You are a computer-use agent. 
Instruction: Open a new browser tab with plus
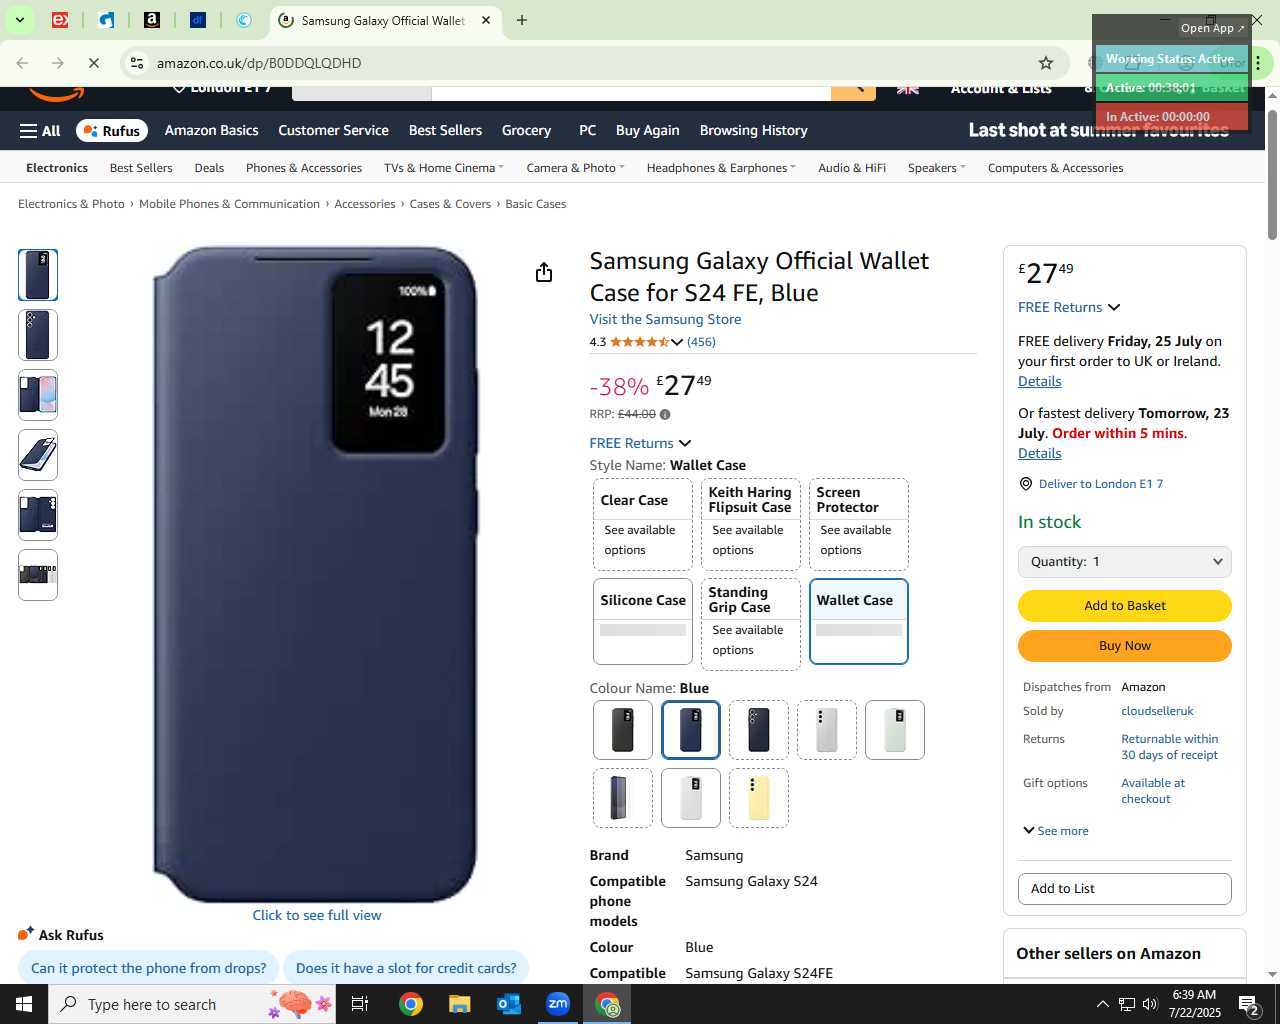pos(522,20)
